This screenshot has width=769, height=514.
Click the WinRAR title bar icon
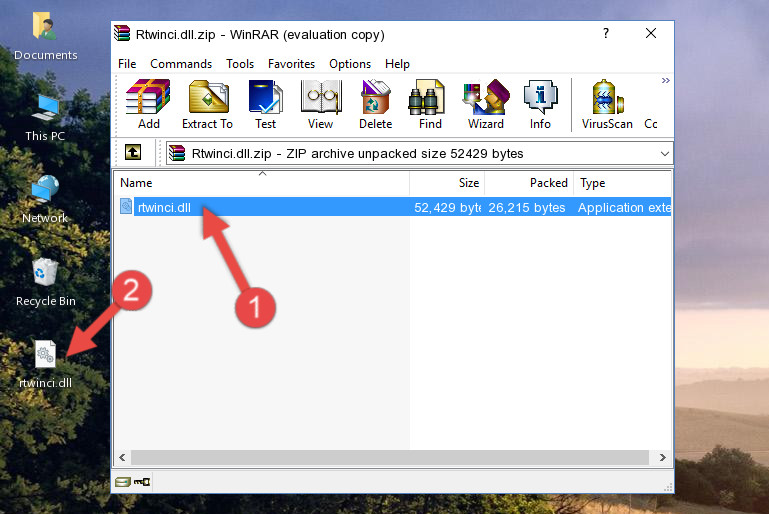point(122,33)
